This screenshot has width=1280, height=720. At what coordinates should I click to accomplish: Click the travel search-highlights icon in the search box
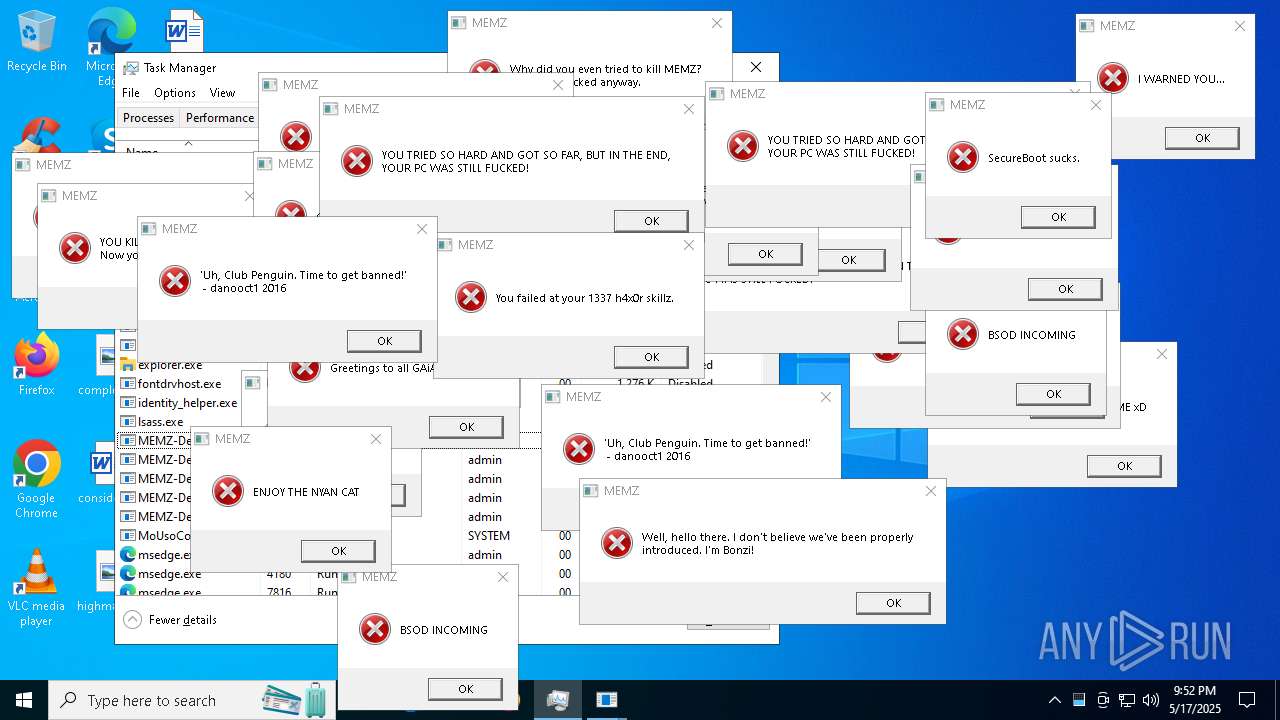296,700
